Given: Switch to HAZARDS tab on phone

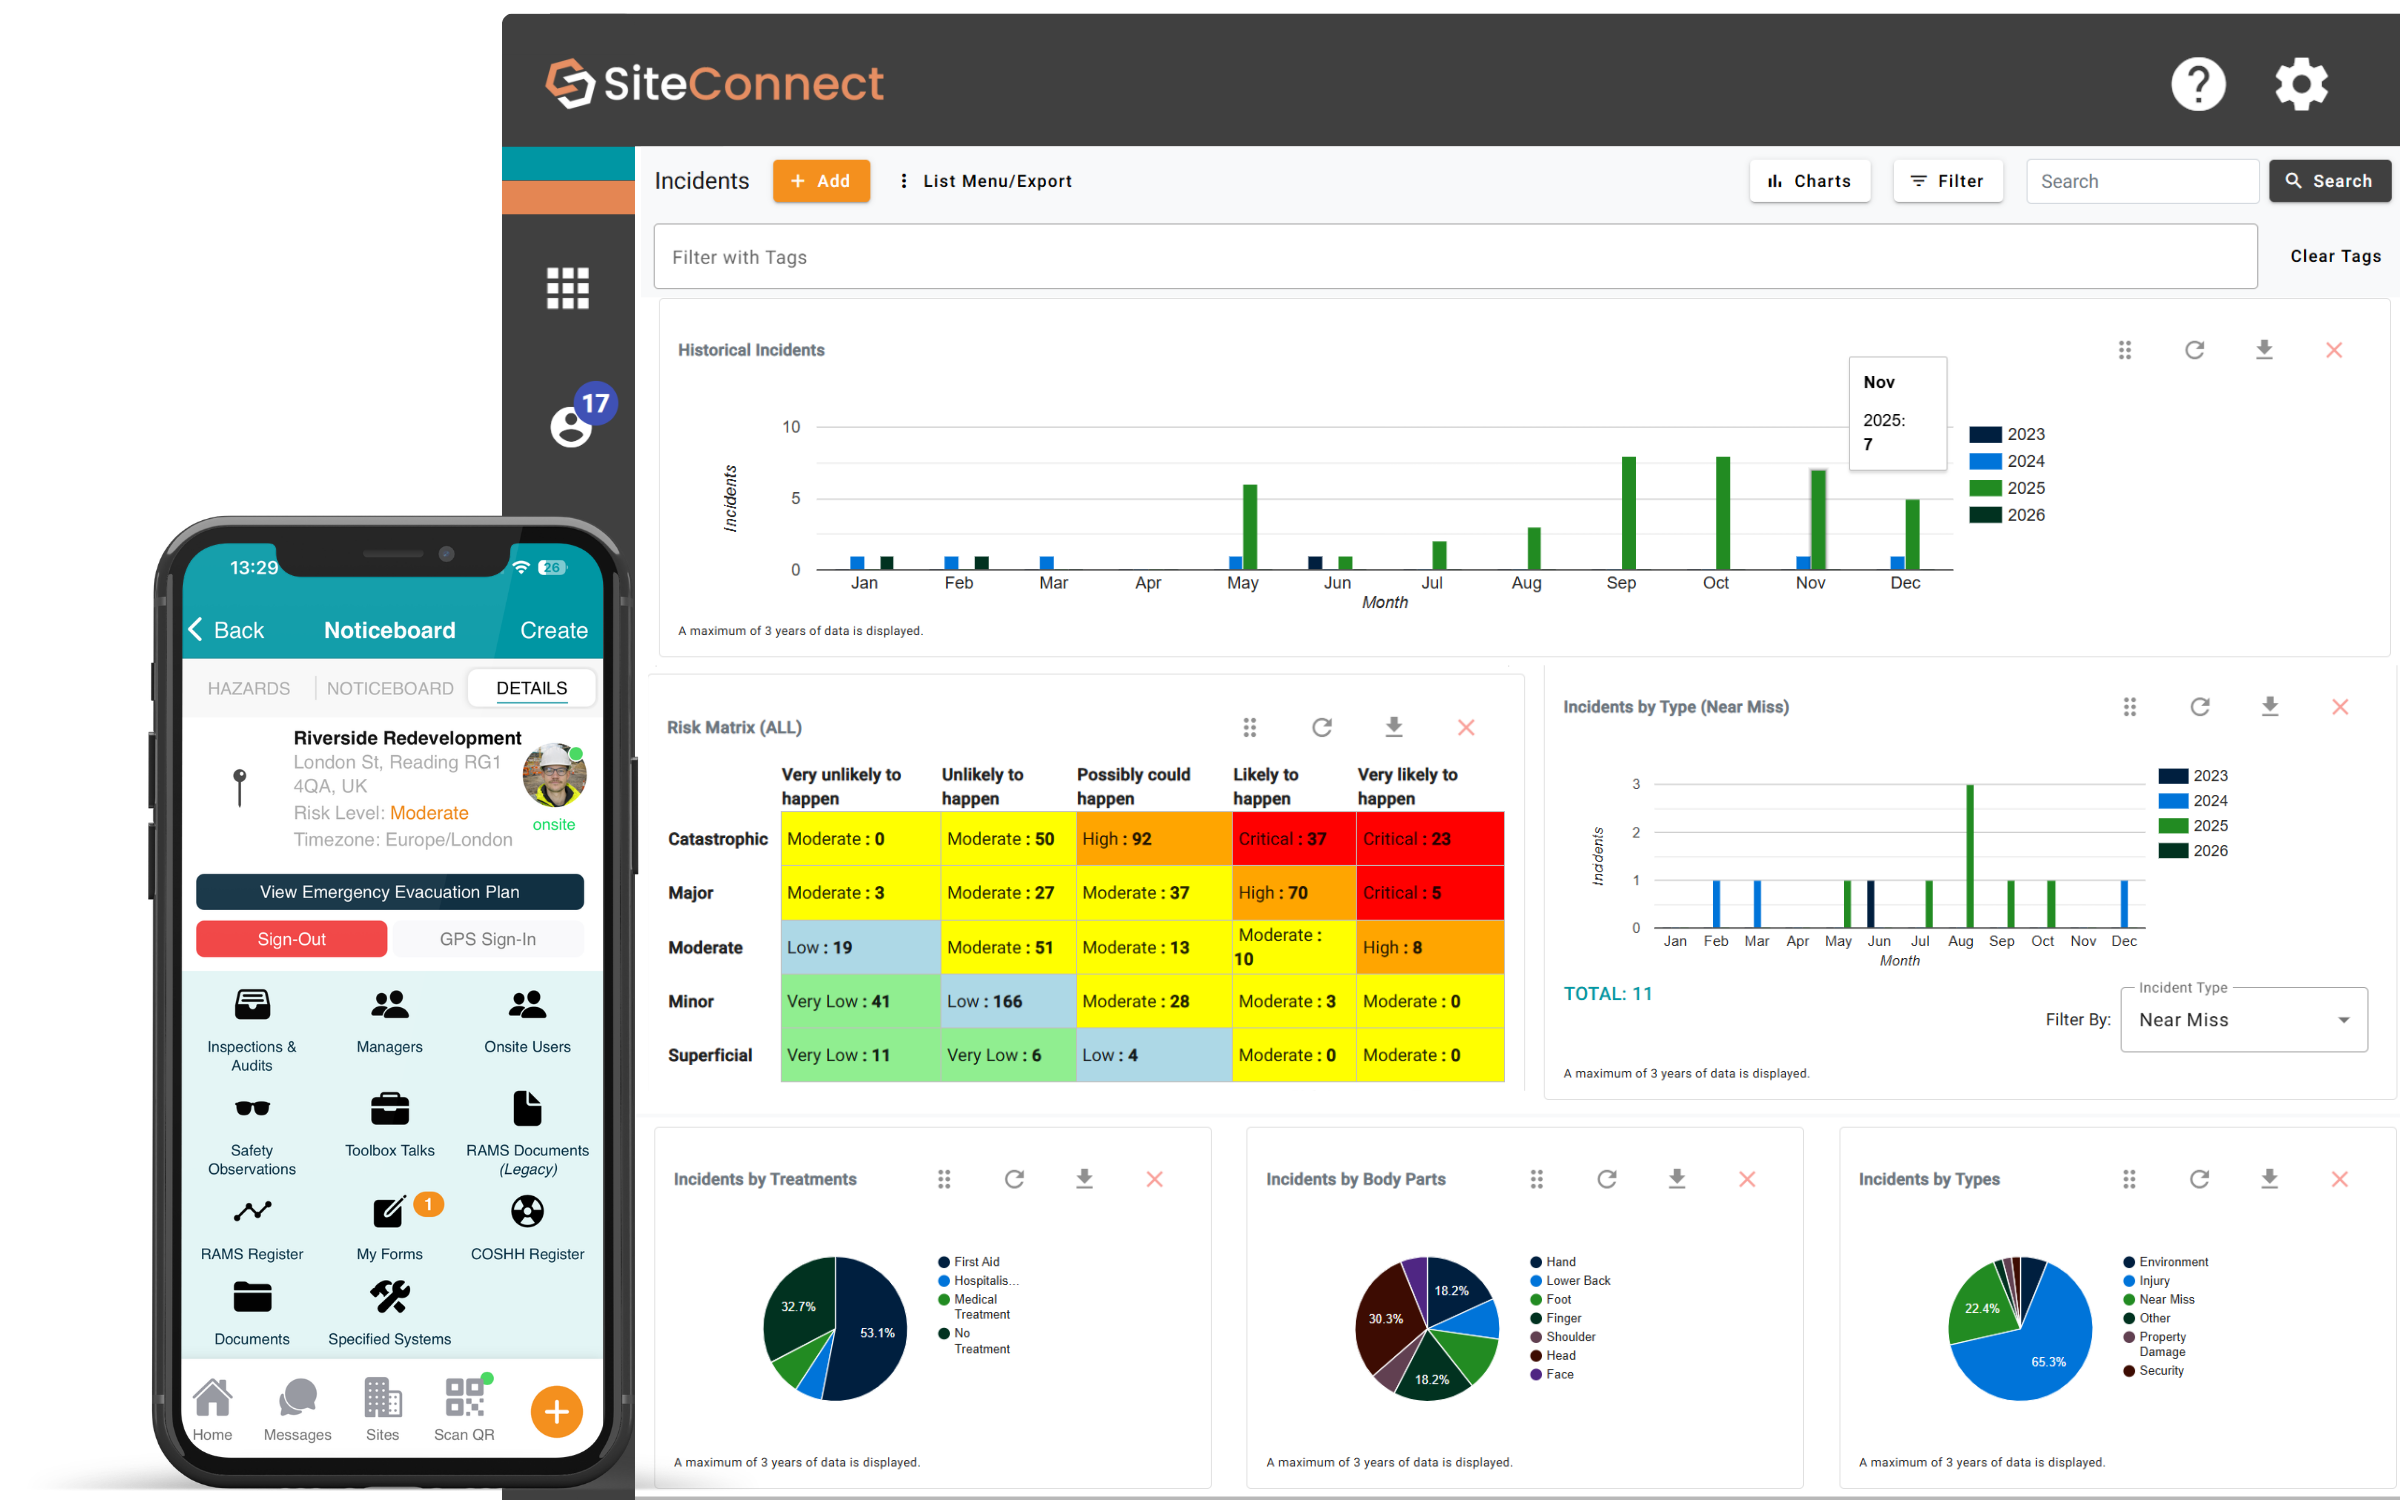Looking at the screenshot, I should [248, 688].
